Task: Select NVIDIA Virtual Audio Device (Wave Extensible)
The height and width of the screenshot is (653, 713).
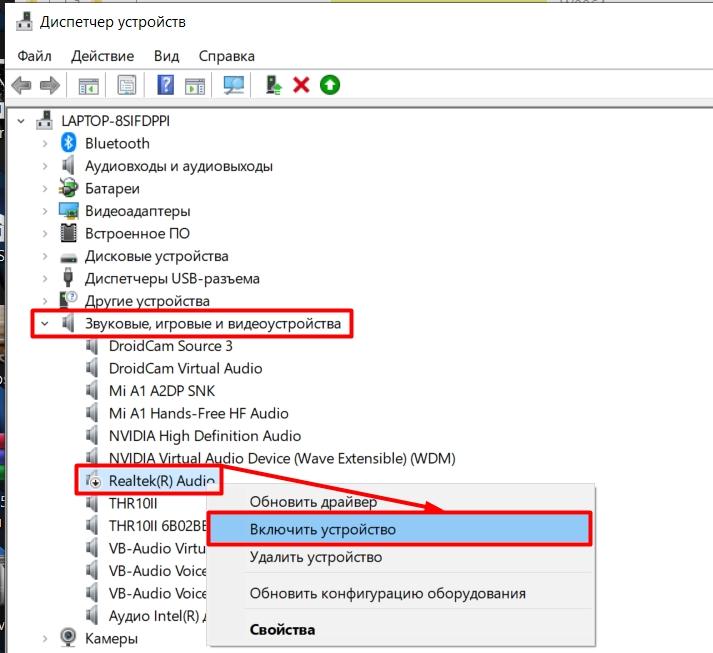Action: pos(282,458)
